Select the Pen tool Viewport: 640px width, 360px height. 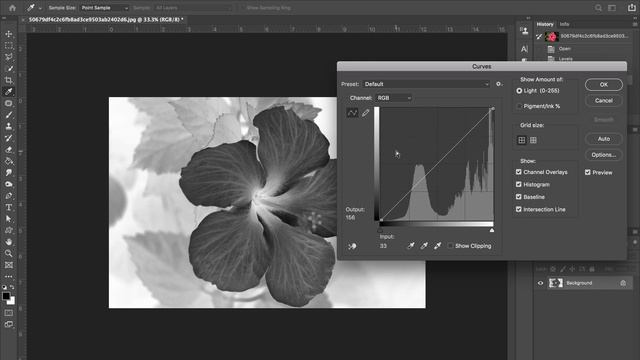coord(9,196)
